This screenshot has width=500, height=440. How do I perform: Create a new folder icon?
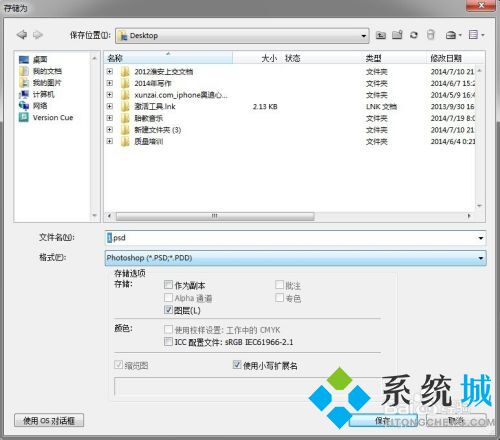pyautogui.click(x=397, y=35)
